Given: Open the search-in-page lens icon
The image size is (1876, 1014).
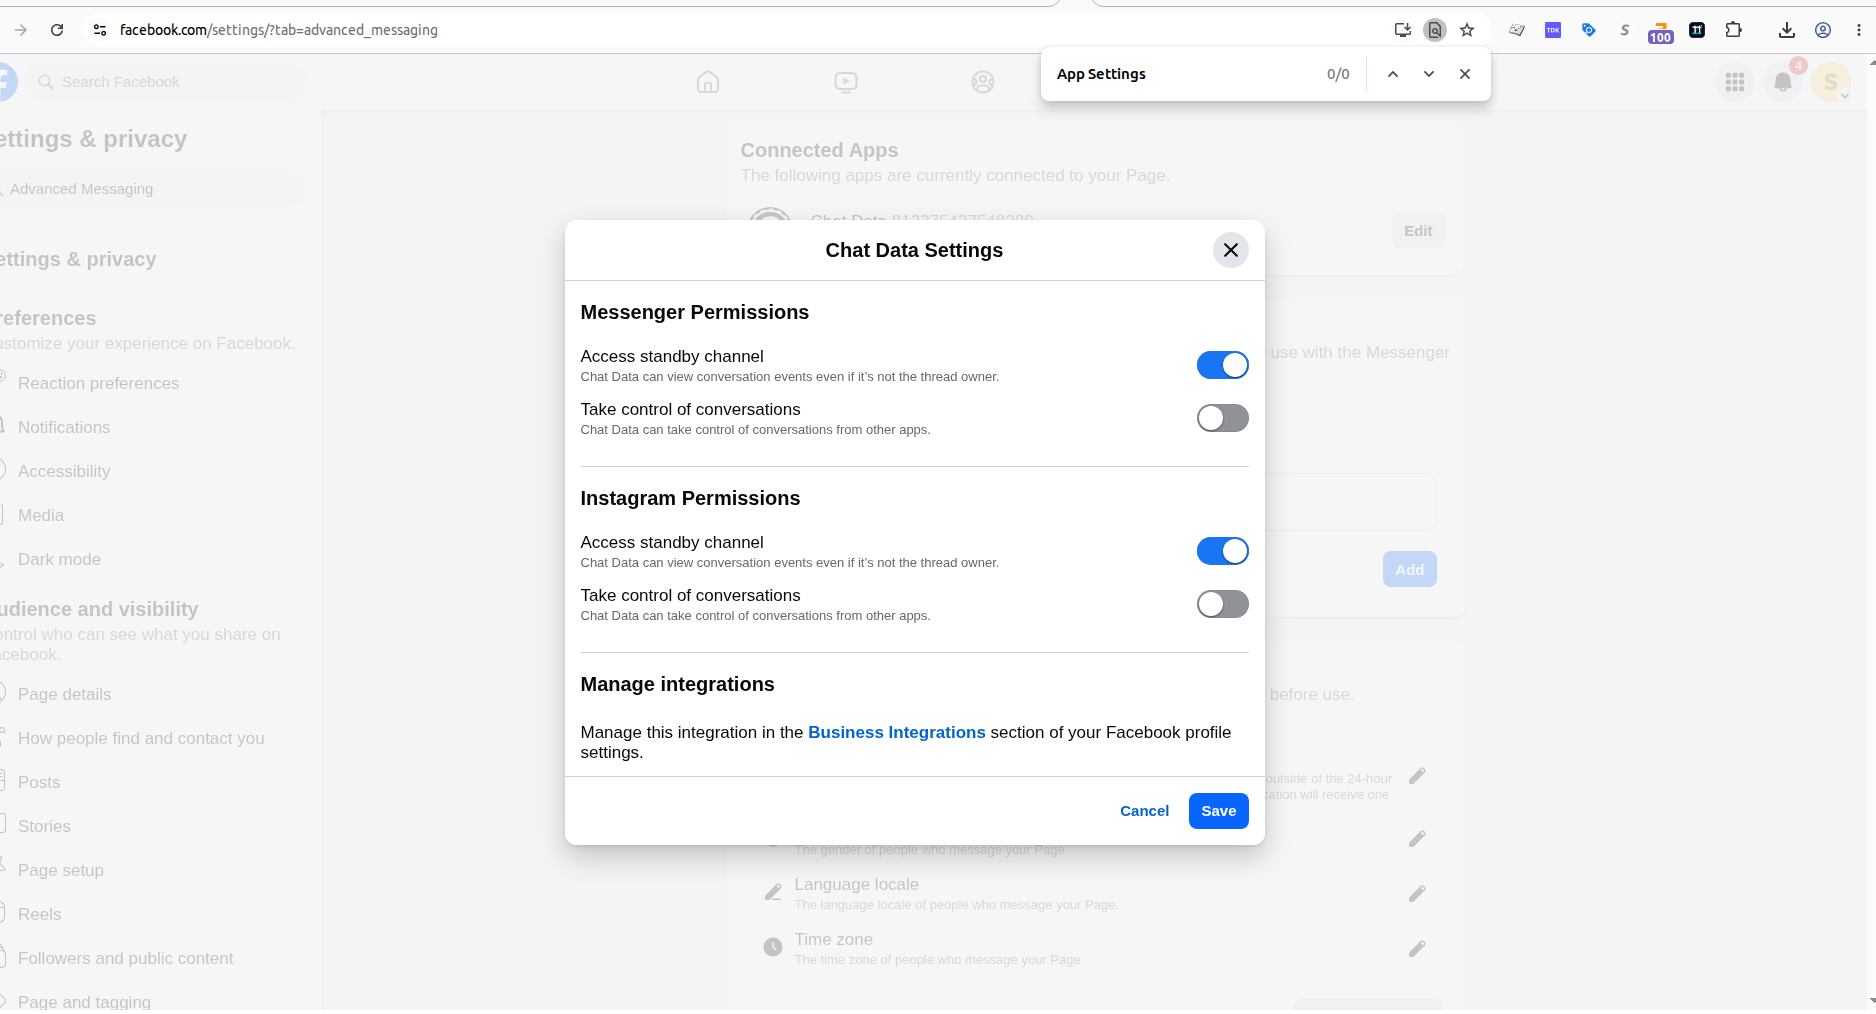Looking at the screenshot, I should pos(1434,30).
